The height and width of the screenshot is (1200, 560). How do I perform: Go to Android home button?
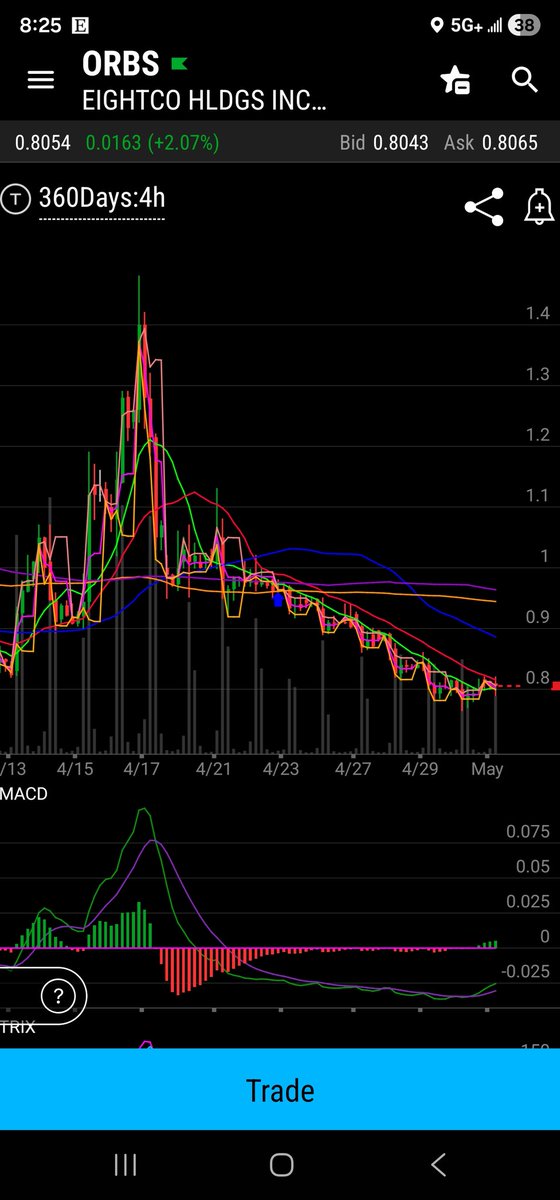click(281, 1164)
